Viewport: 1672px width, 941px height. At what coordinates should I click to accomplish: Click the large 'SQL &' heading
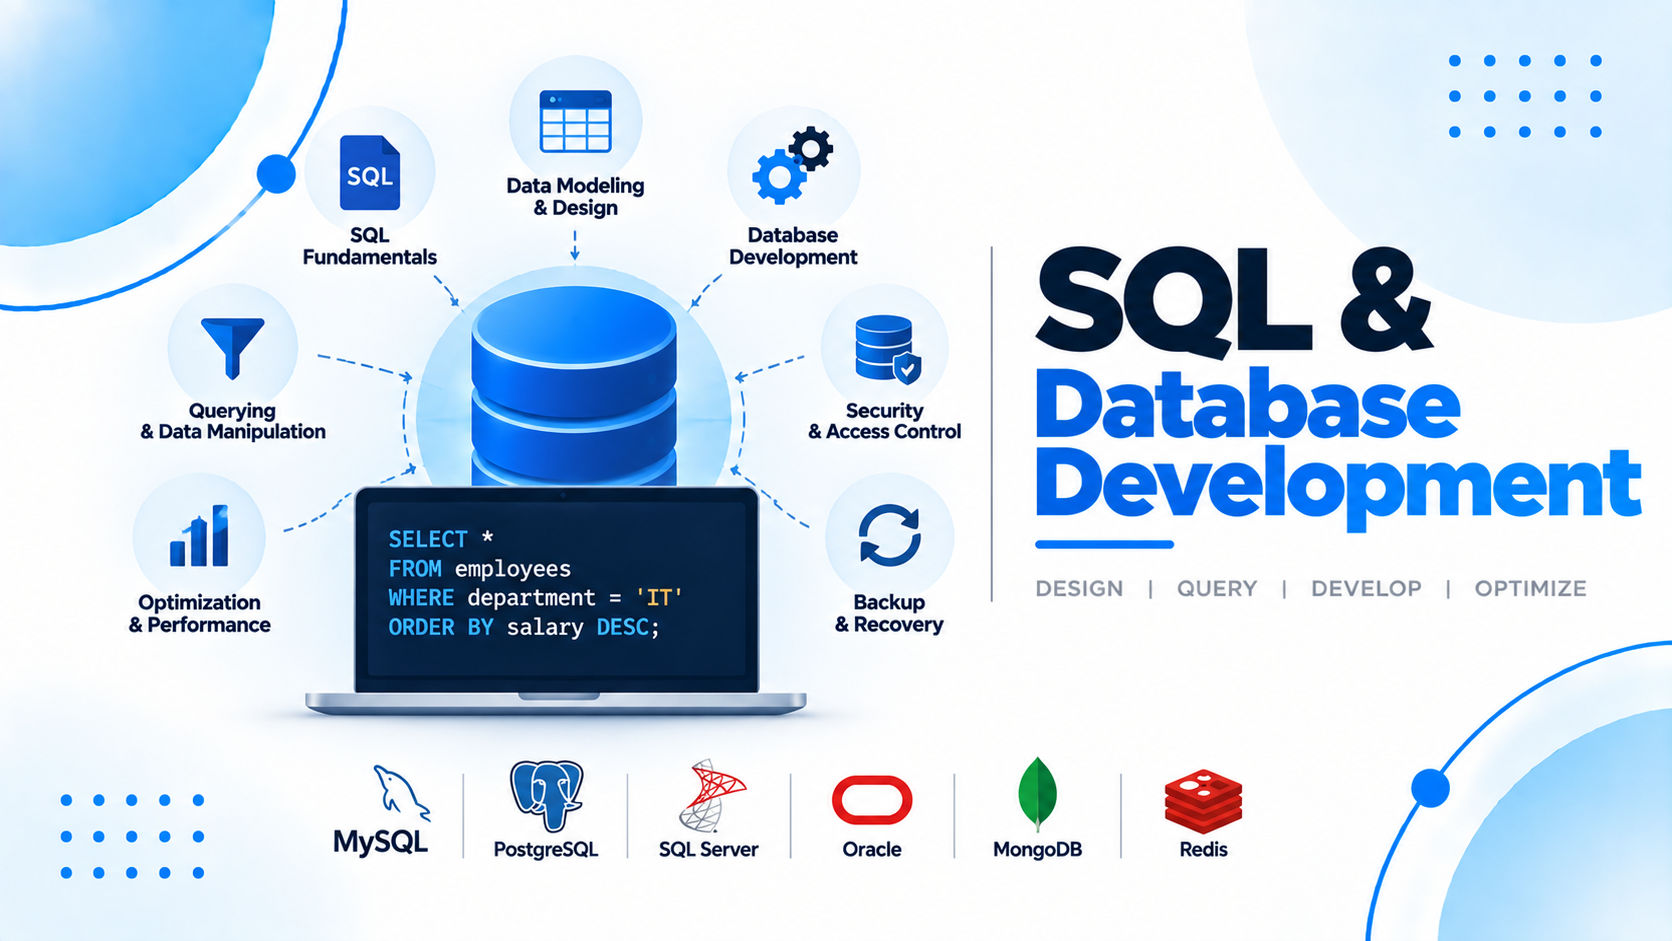tap(1235, 302)
